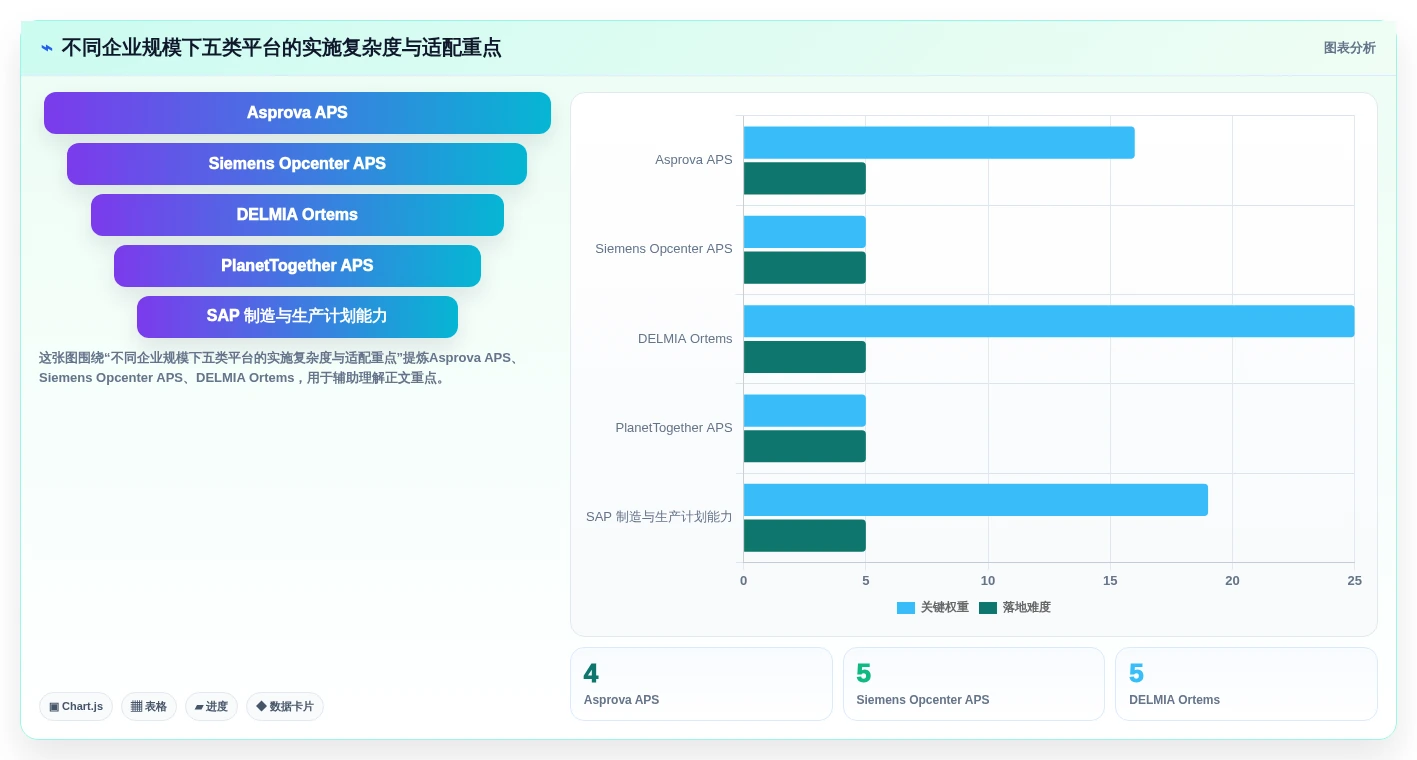
Task: Click the chart y-axis label DELMIA Ortems
Action: pos(685,339)
